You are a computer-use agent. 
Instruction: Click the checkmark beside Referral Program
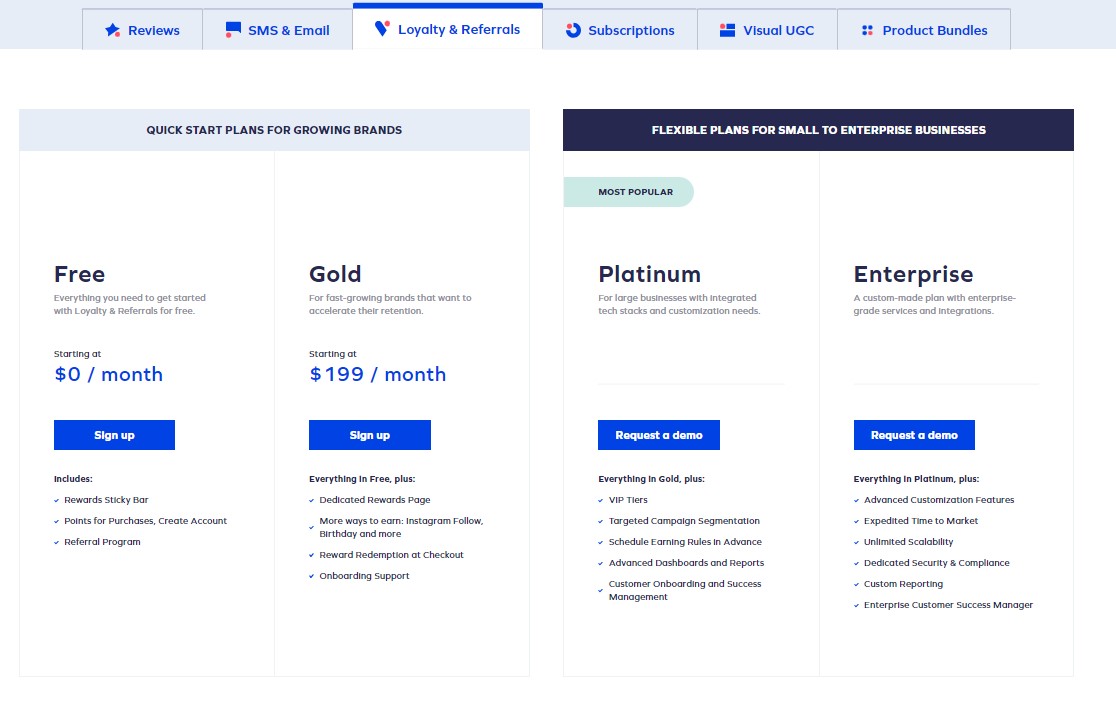(55, 541)
